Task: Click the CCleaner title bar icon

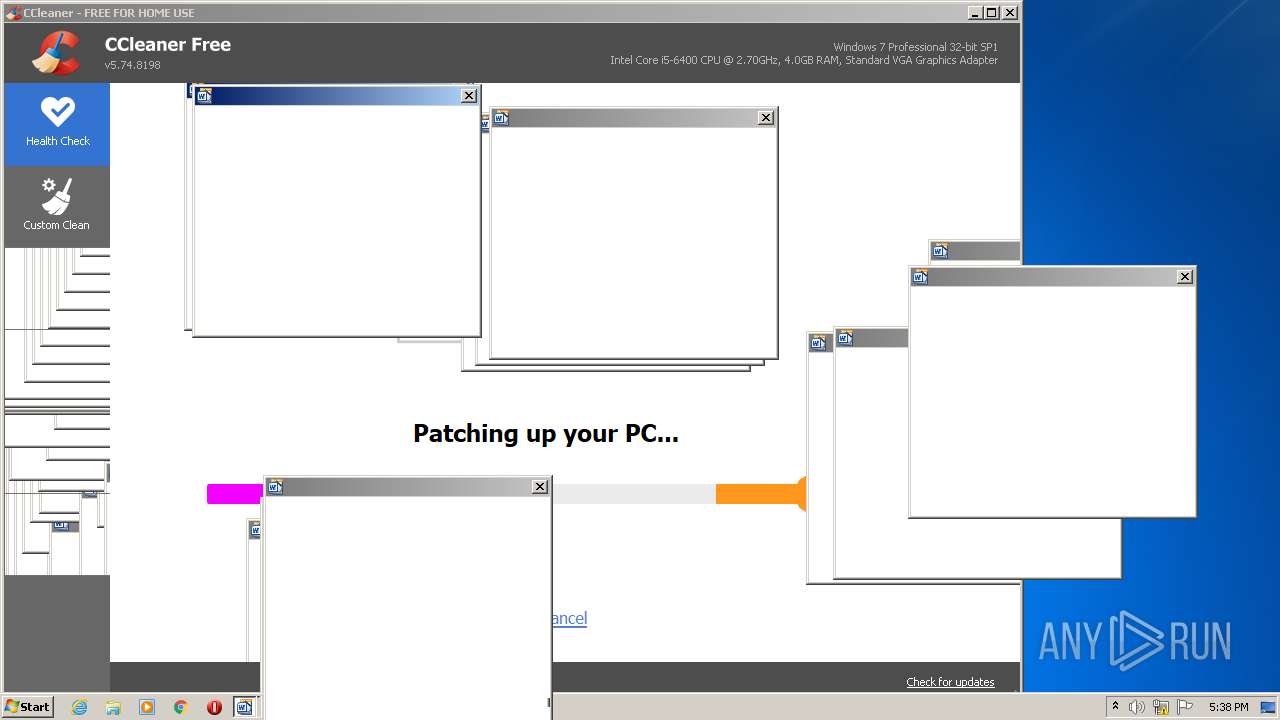Action: coord(13,13)
